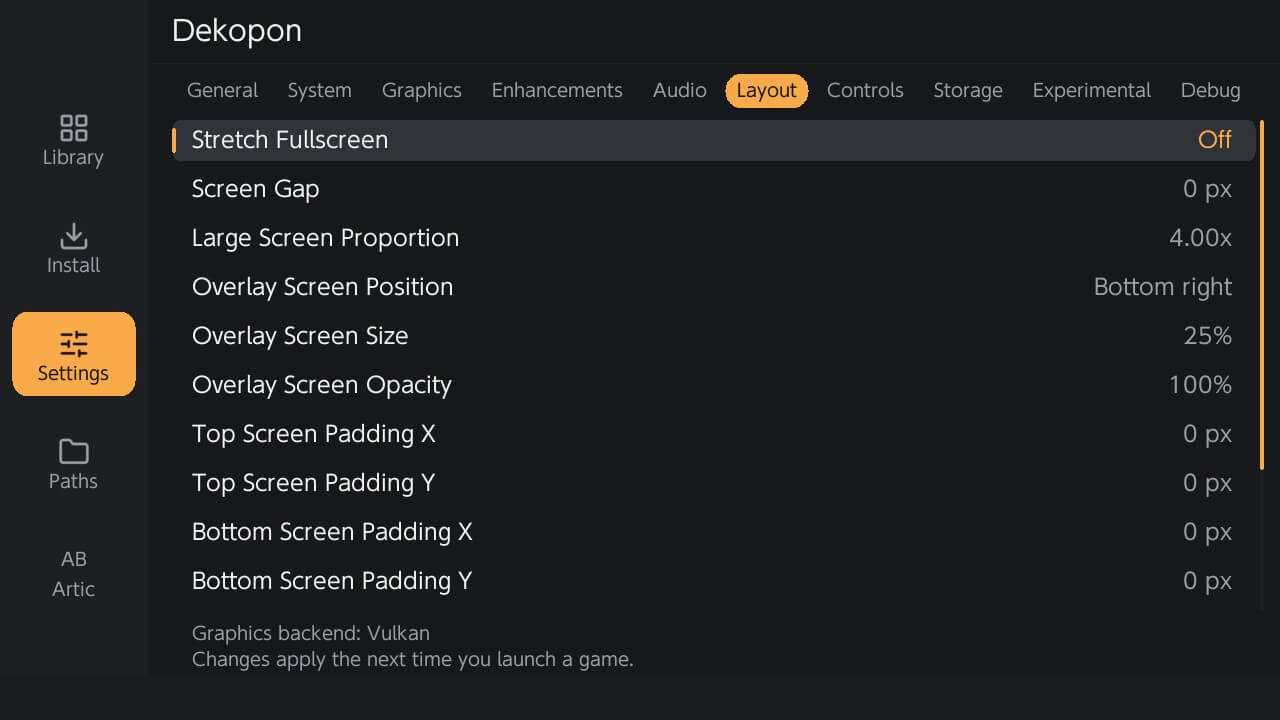Select the Settings sliders icon

click(x=73, y=344)
